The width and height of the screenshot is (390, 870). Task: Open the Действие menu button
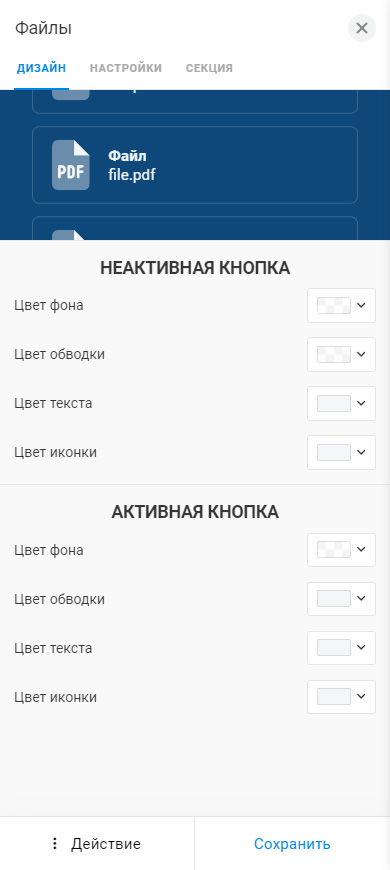pos(97,843)
